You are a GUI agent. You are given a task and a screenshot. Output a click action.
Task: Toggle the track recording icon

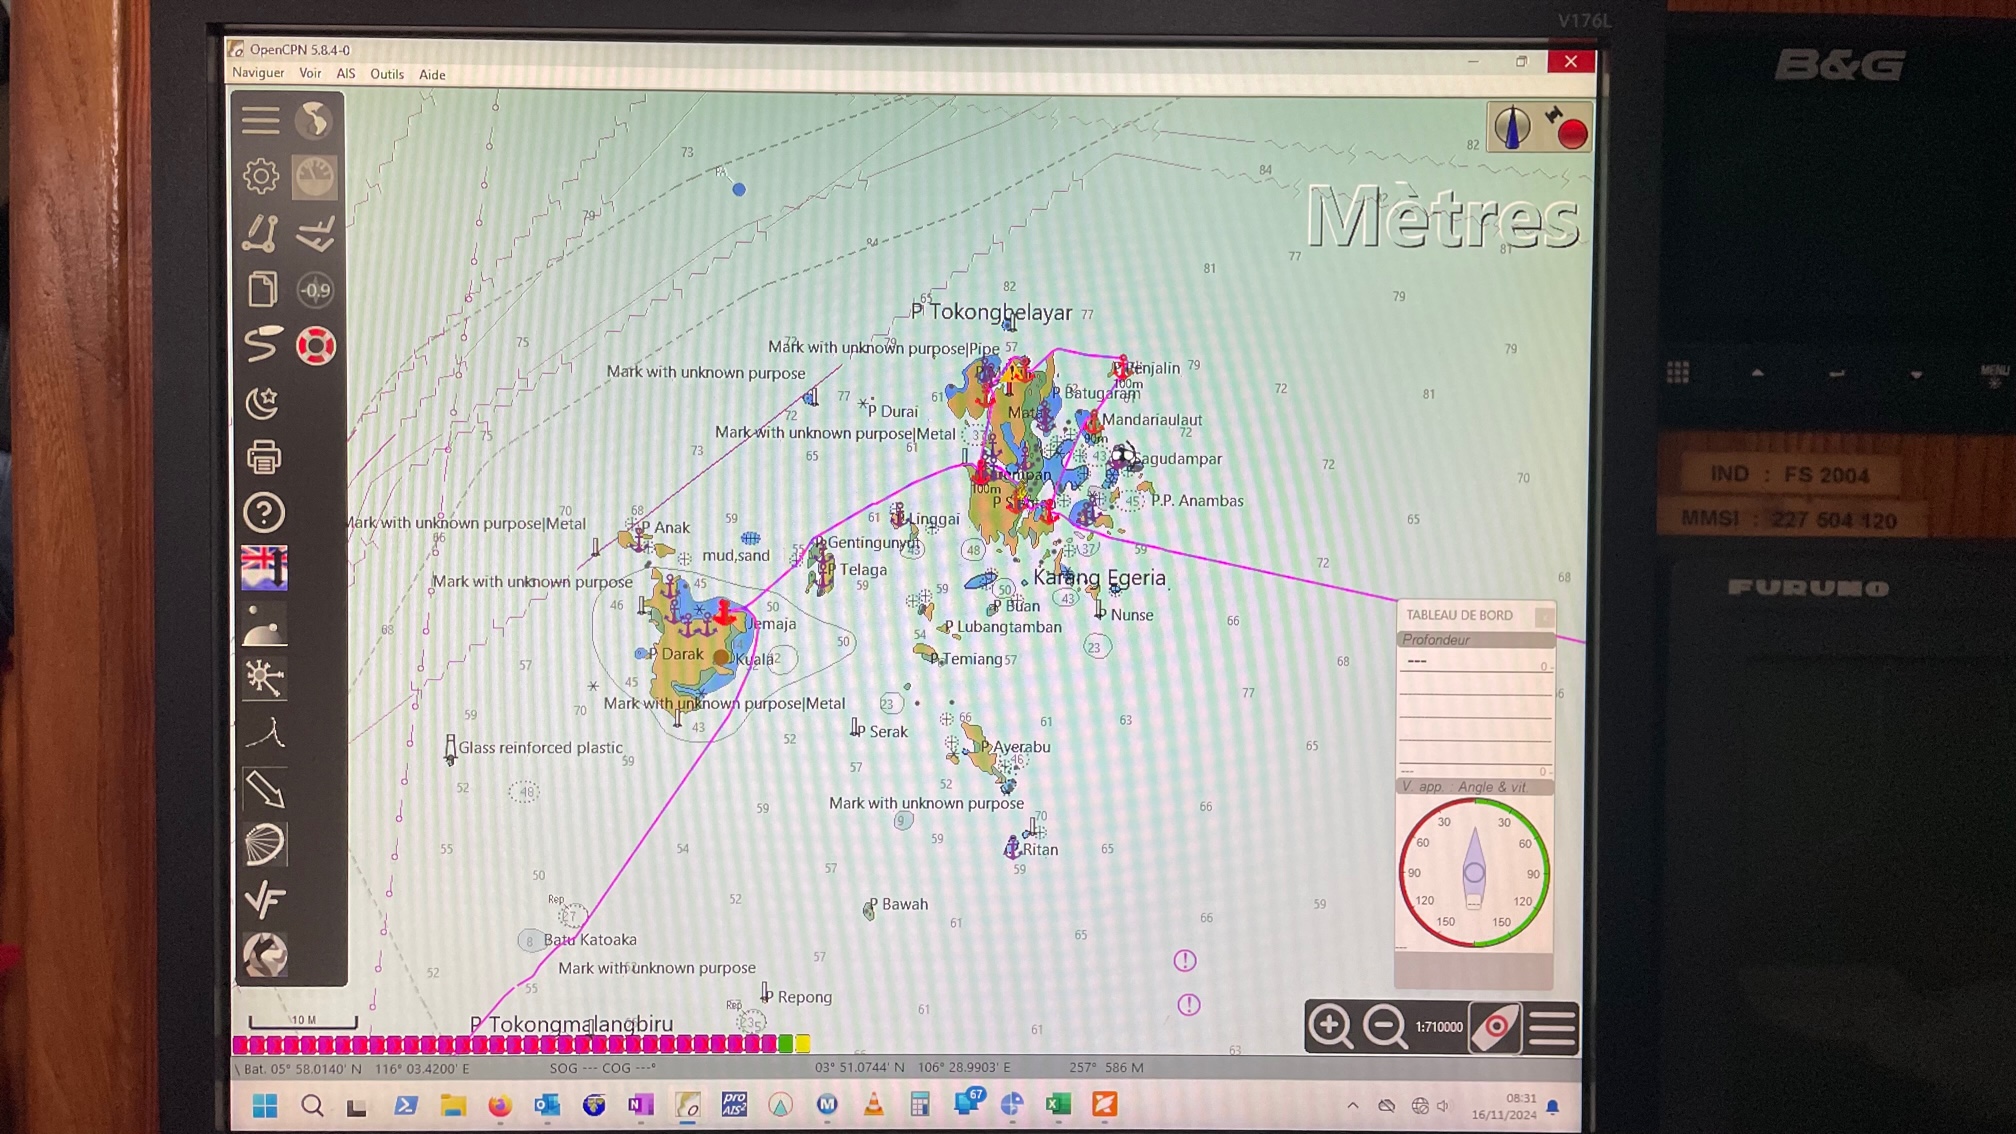point(261,345)
